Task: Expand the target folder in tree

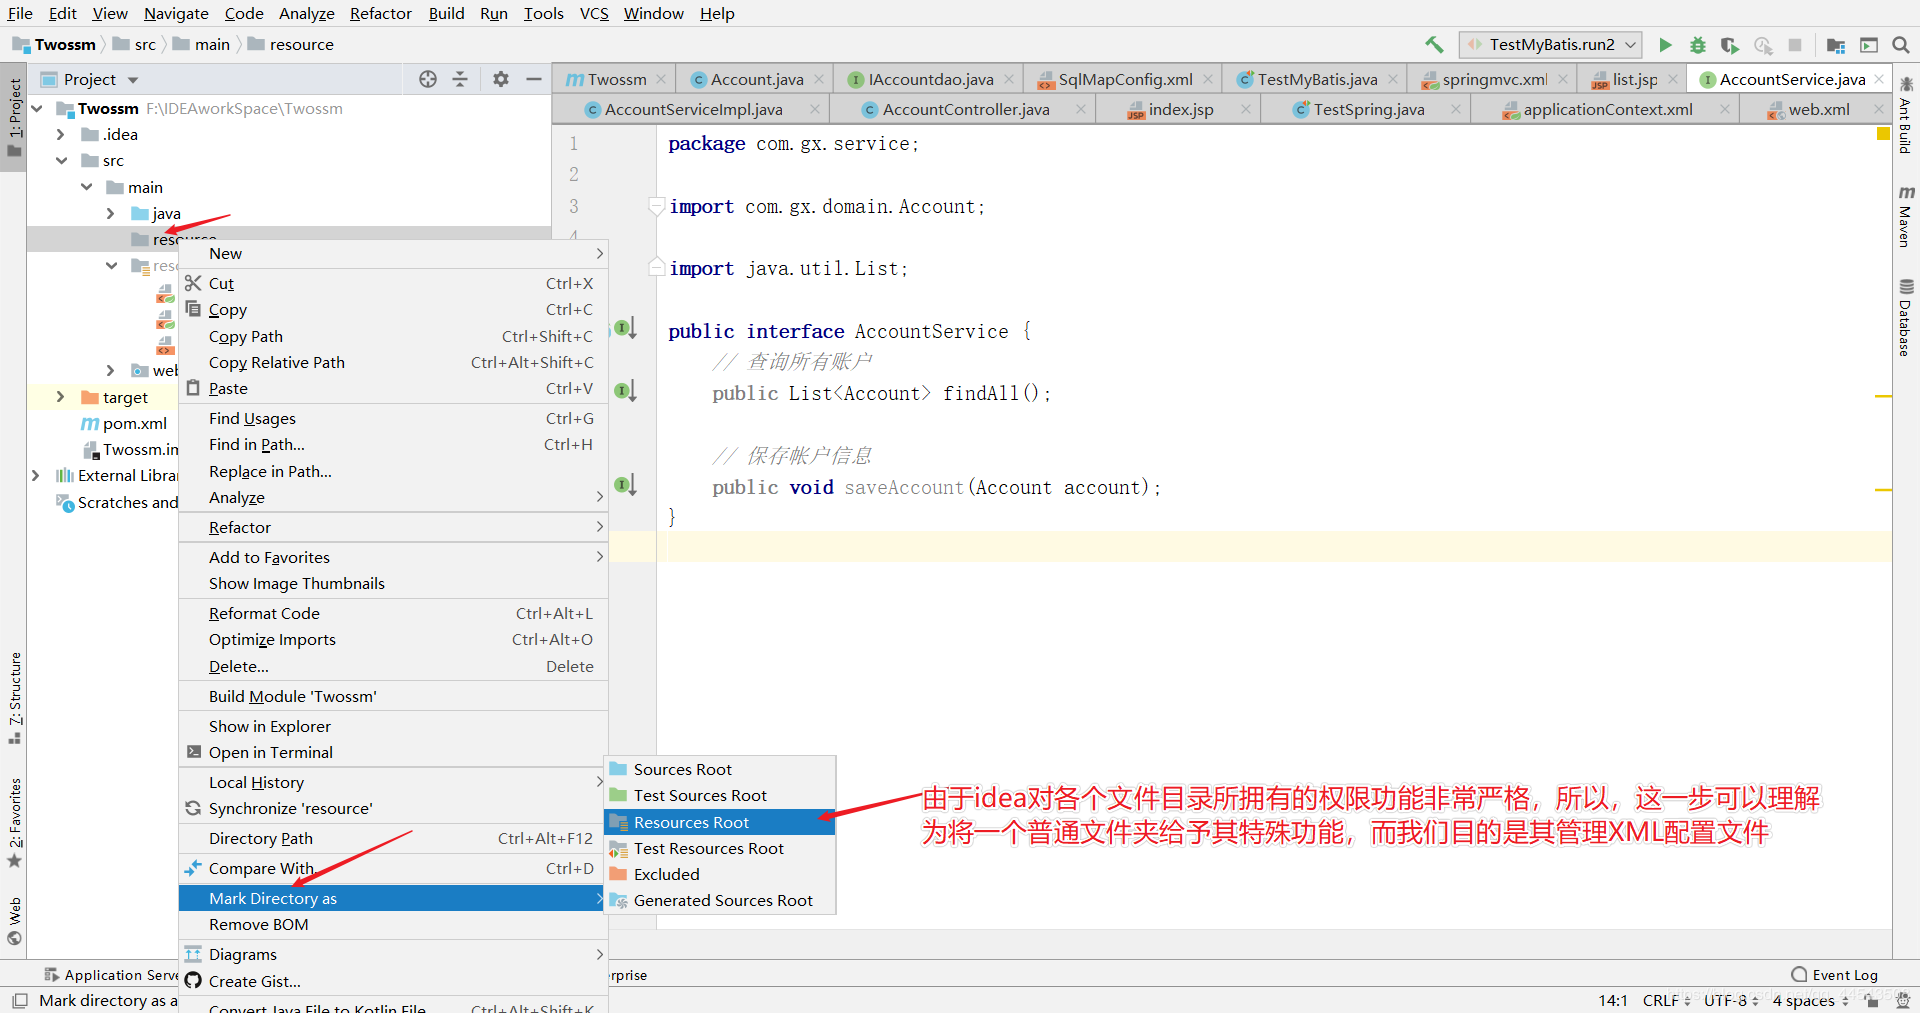Action: point(61,397)
